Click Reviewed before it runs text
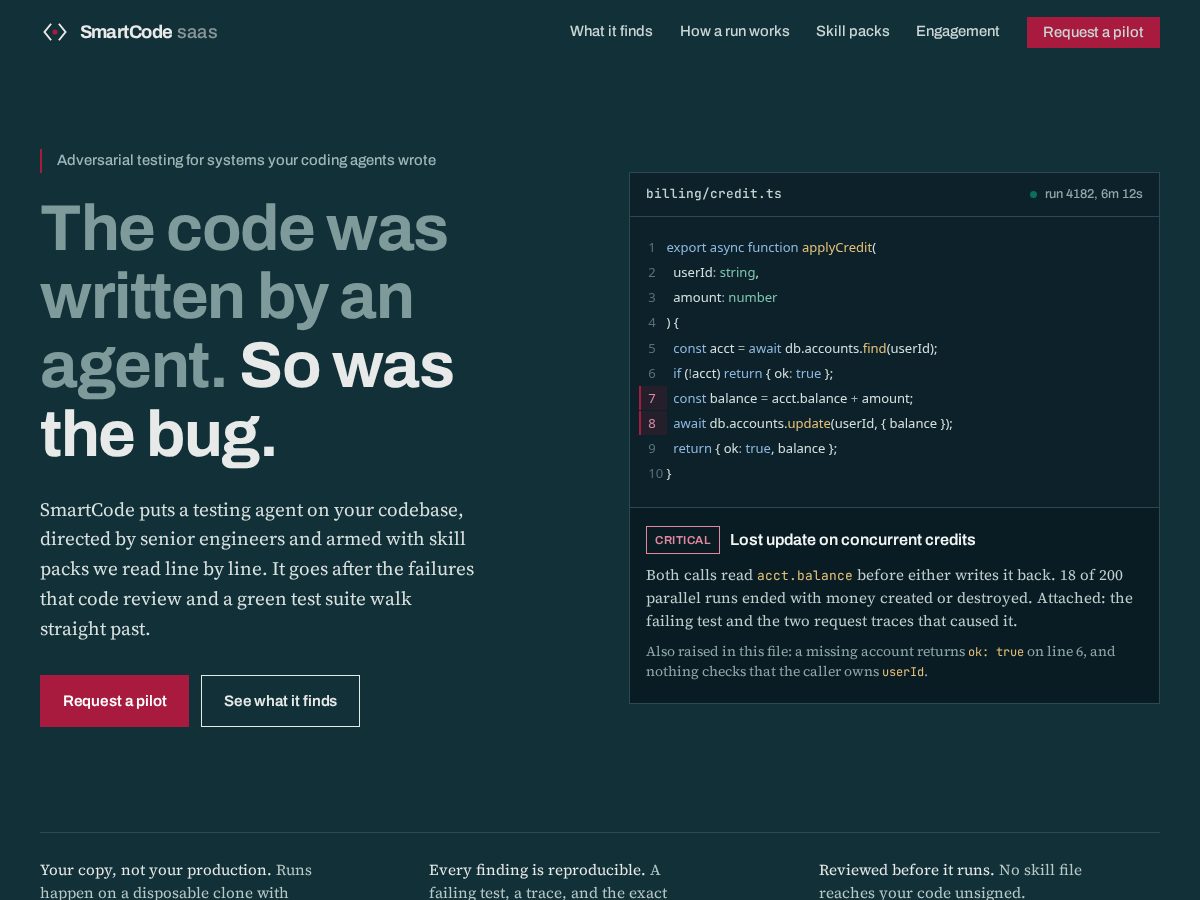The image size is (1200, 900). click(906, 870)
